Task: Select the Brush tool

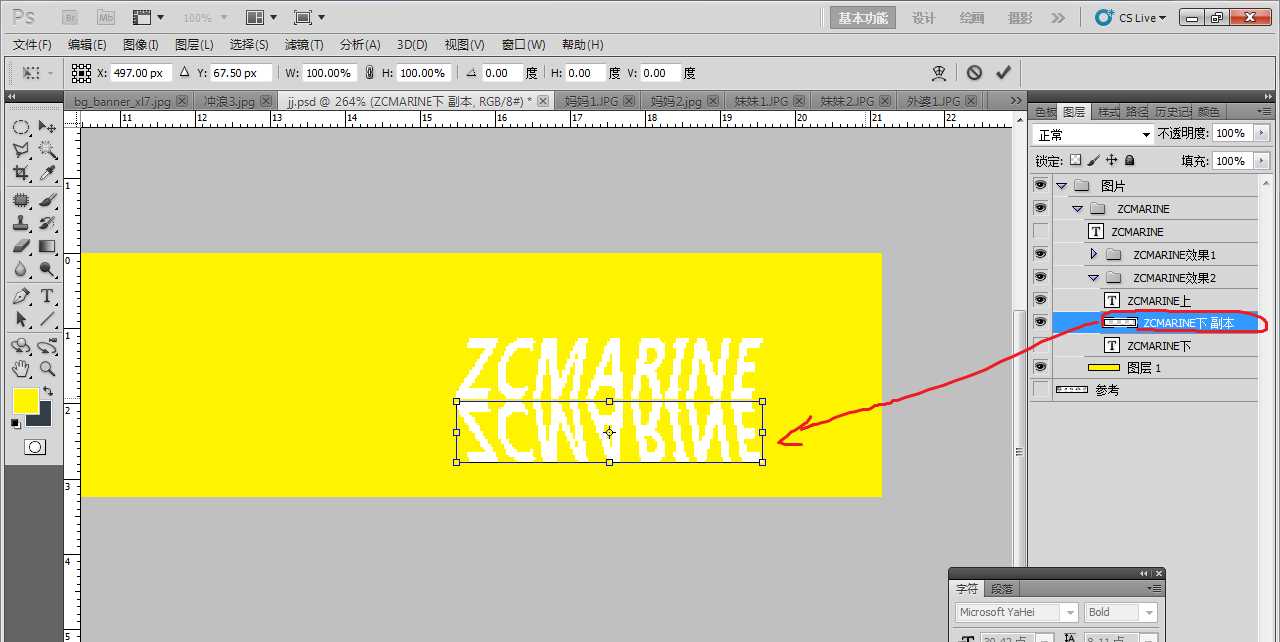Action: pyautogui.click(x=47, y=200)
